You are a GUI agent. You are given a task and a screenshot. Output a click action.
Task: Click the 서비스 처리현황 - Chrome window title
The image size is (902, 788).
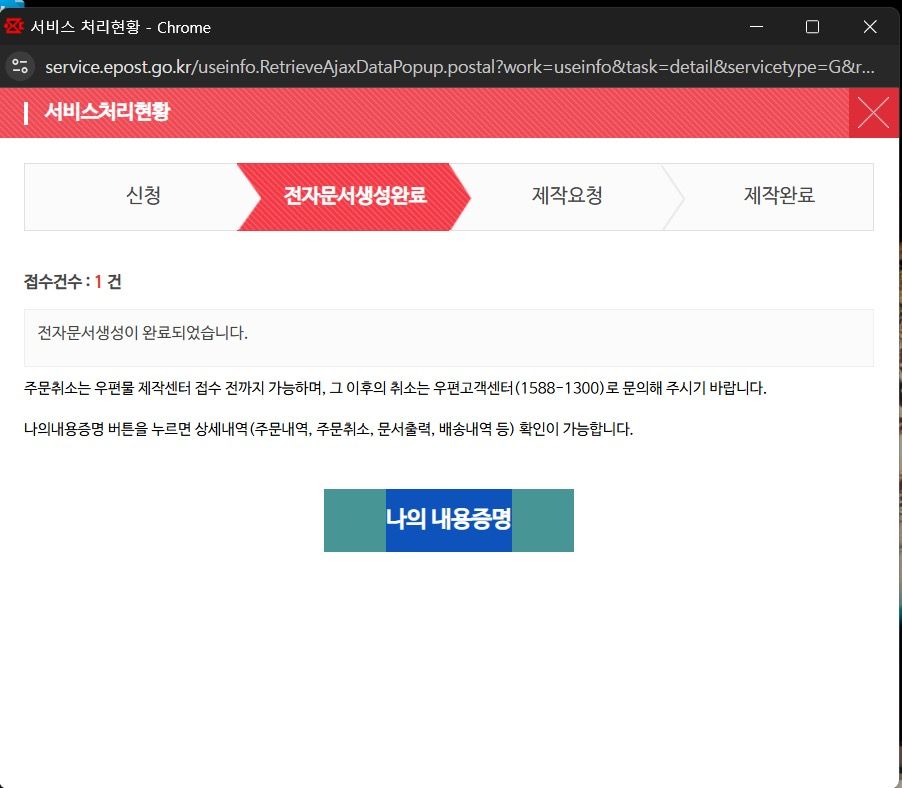click(x=121, y=27)
